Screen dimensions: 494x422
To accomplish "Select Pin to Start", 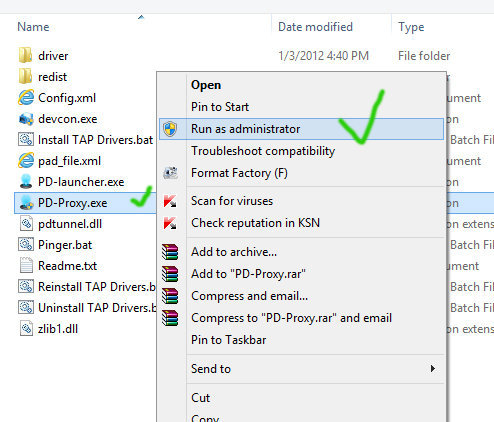I will 220,107.
